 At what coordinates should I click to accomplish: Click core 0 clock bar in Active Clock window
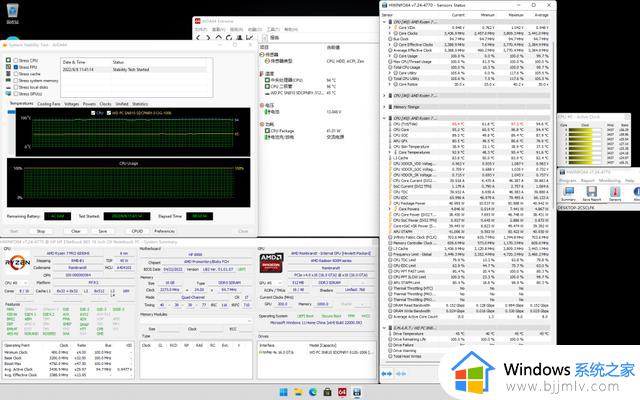(584, 130)
